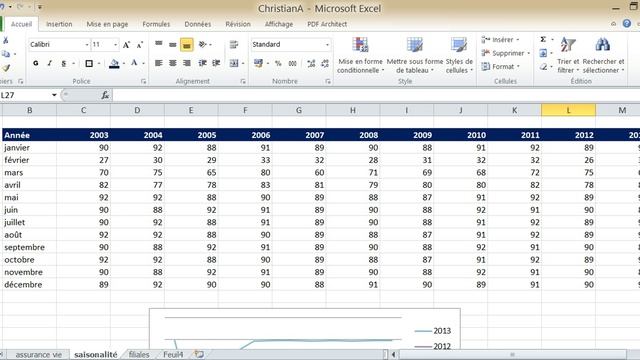Open Alignement dialog launcher
The height and width of the screenshot is (360, 640).
click(243, 82)
